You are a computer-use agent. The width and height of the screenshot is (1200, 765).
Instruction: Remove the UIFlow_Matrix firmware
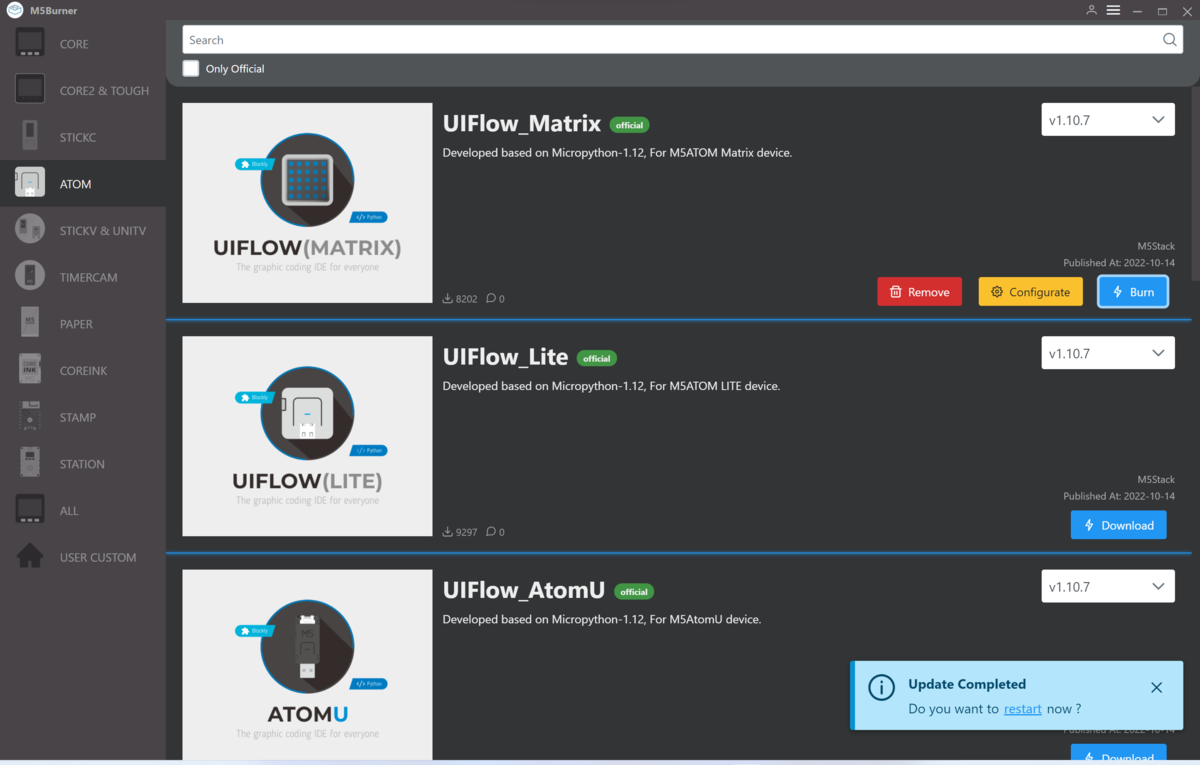click(920, 292)
